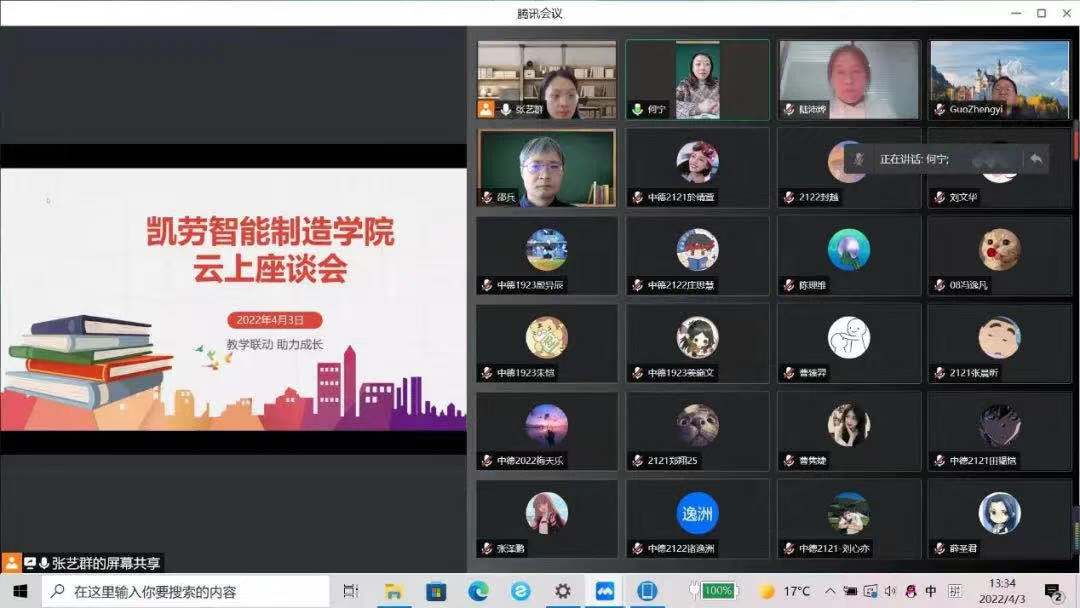Expand hidden system tray icons chevron

830,591
